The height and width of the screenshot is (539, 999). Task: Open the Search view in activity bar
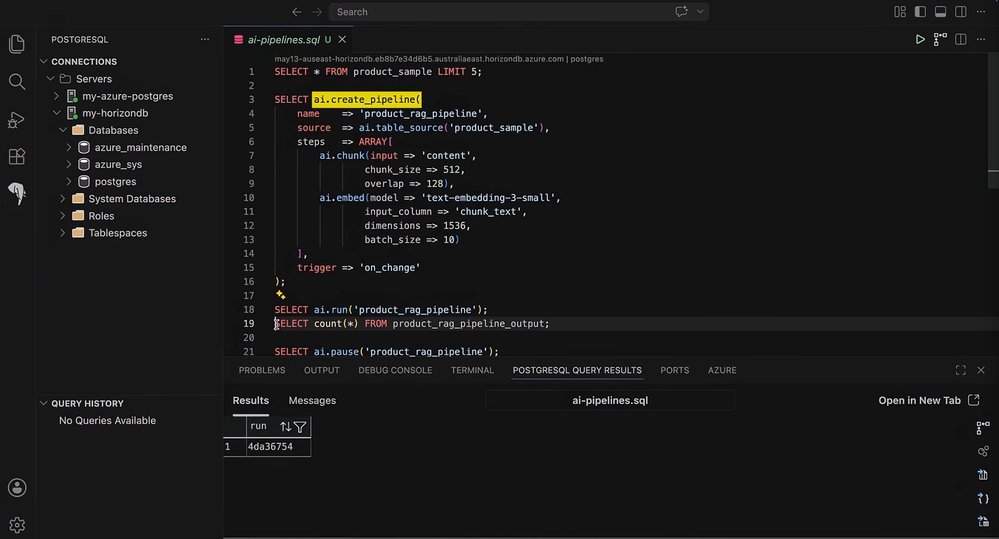(17, 82)
